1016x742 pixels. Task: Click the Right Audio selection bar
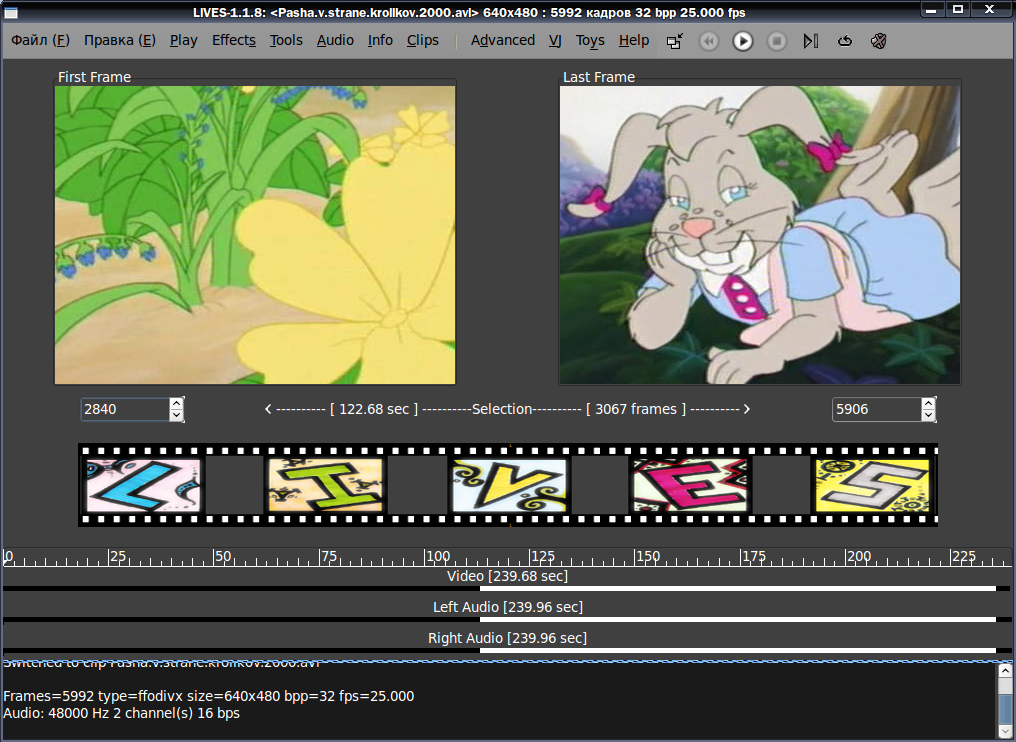click(x=738, y=651)
